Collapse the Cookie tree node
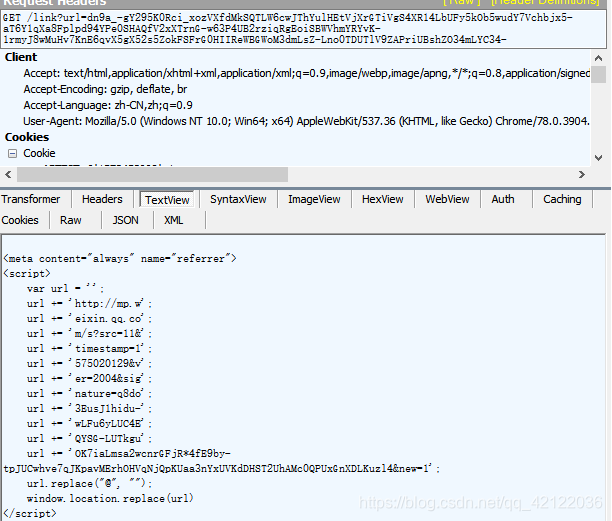 click(x=12, y=153)
